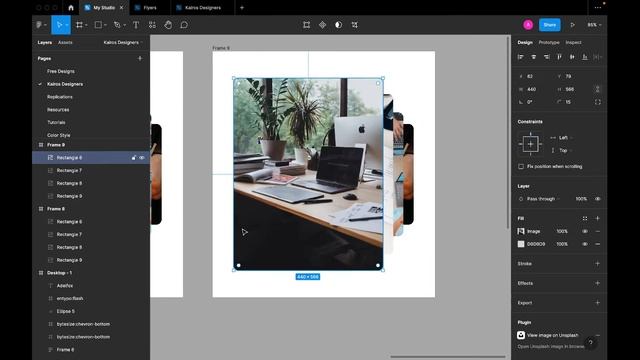The image size is (640, 360).
Task: Click the Use as mask icon
Action: pos(338,25)
